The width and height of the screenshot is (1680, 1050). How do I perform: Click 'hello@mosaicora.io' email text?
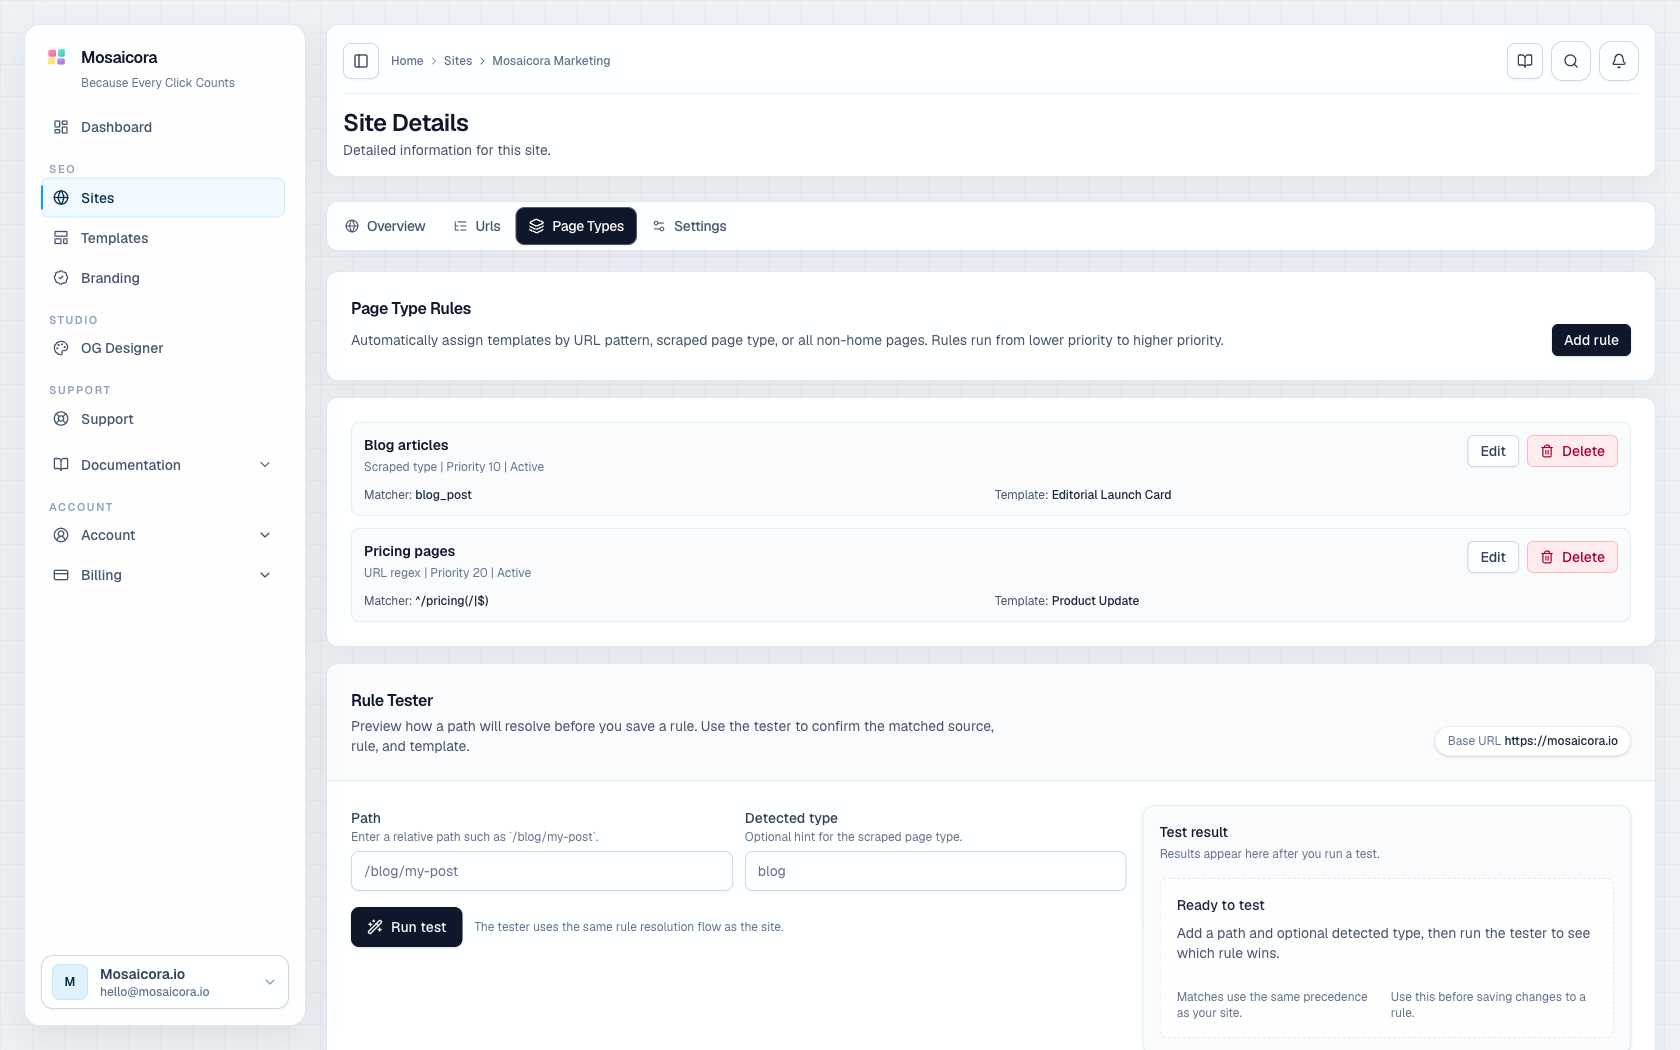155,992
